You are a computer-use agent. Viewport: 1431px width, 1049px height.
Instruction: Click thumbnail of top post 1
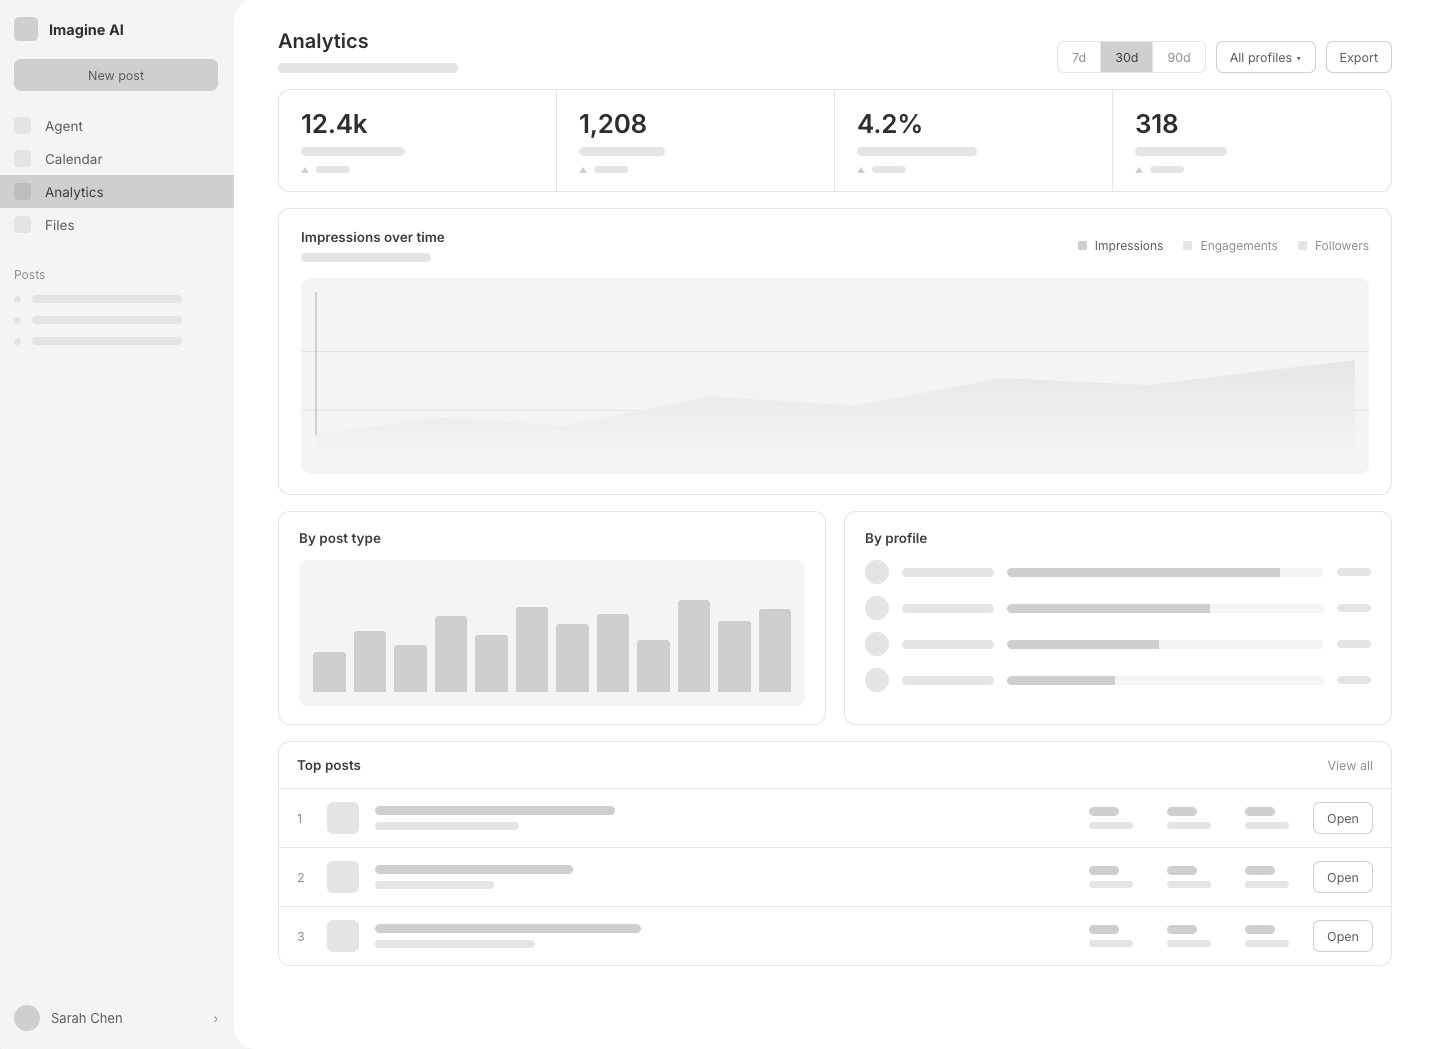coord(343,818)
